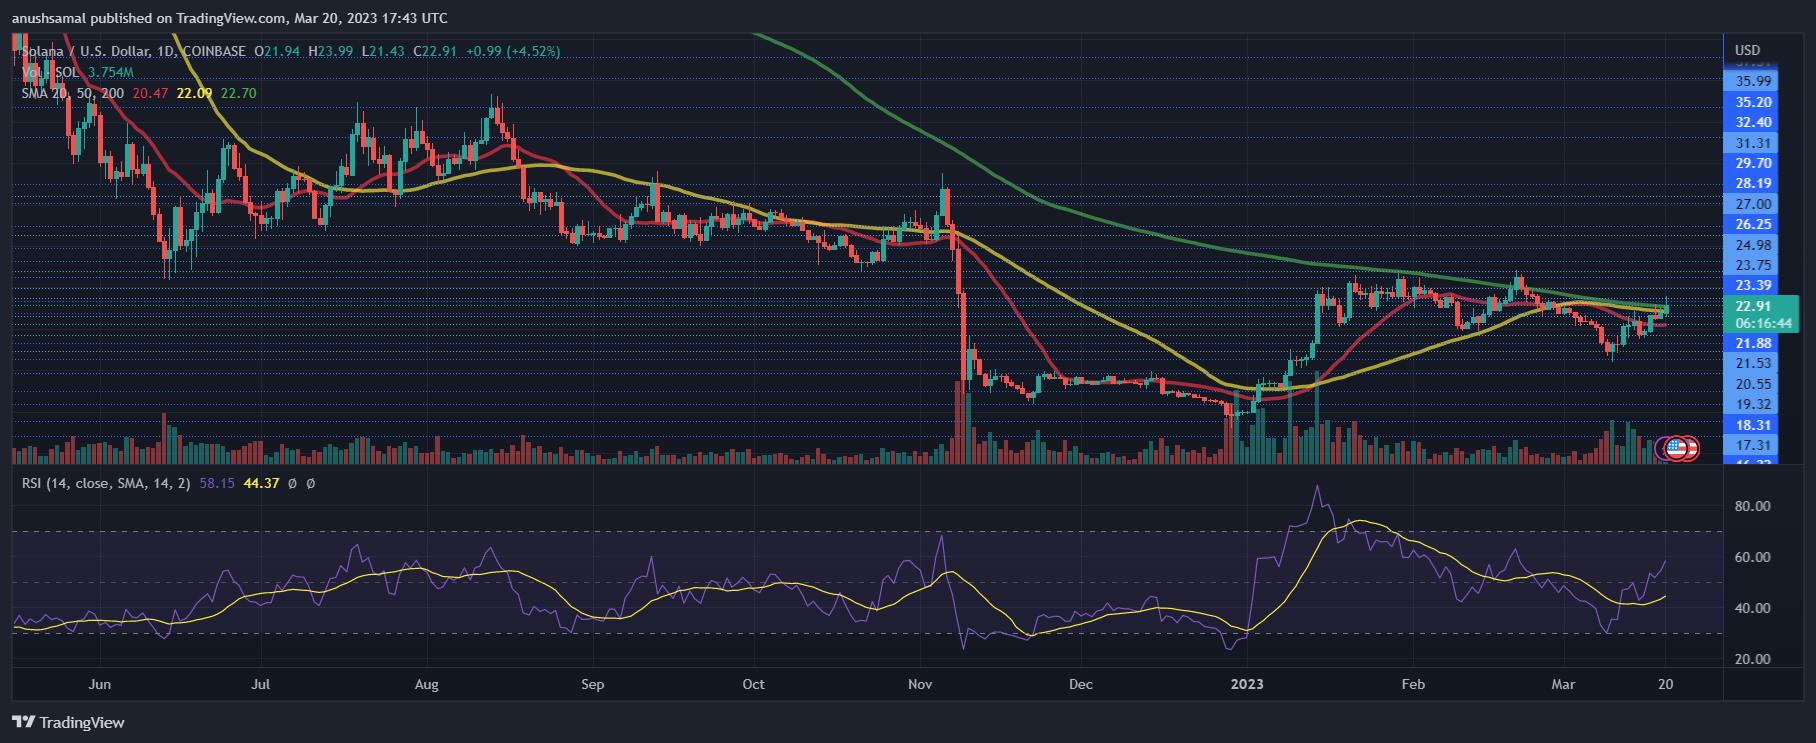The height and width of the screenshot is (743, 1816).
Task: Click the Jun label on the time axis
Action: click(99, 684)
